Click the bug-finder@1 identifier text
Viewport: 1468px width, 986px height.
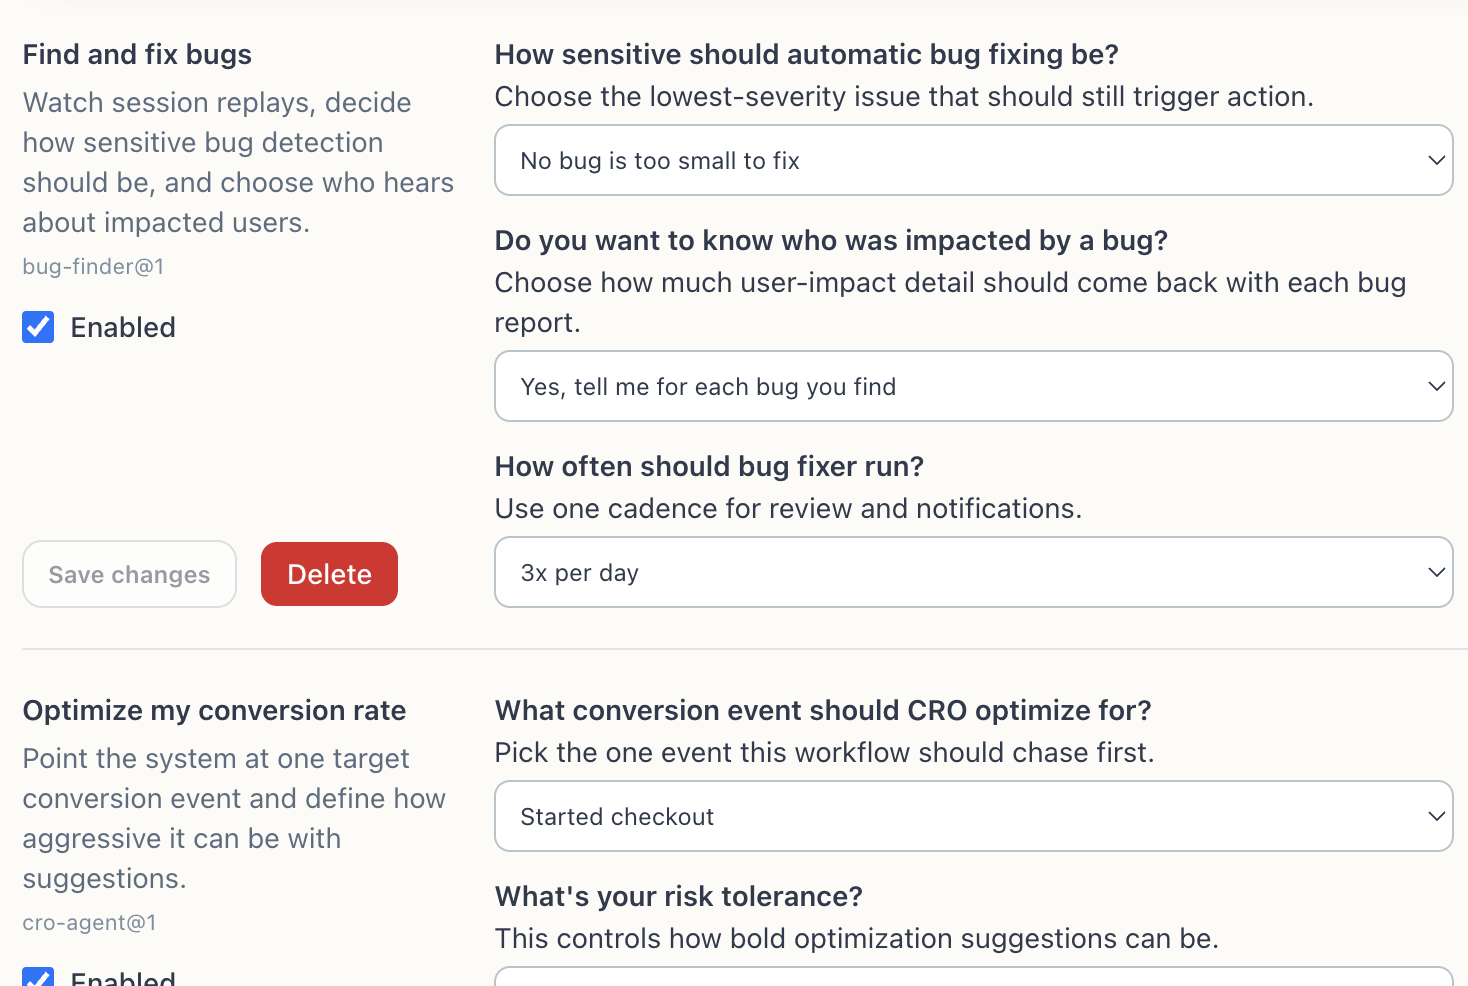coord(93,267)
